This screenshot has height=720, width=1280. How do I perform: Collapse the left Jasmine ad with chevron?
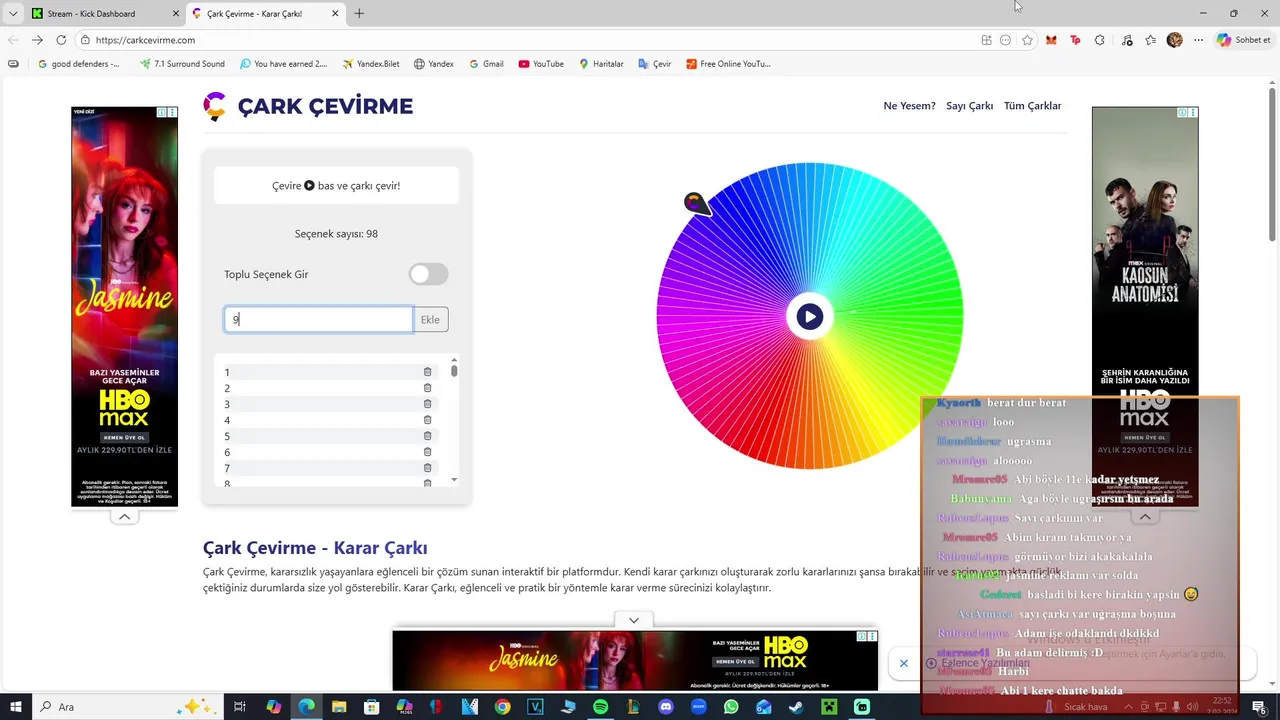pos(124,517)
